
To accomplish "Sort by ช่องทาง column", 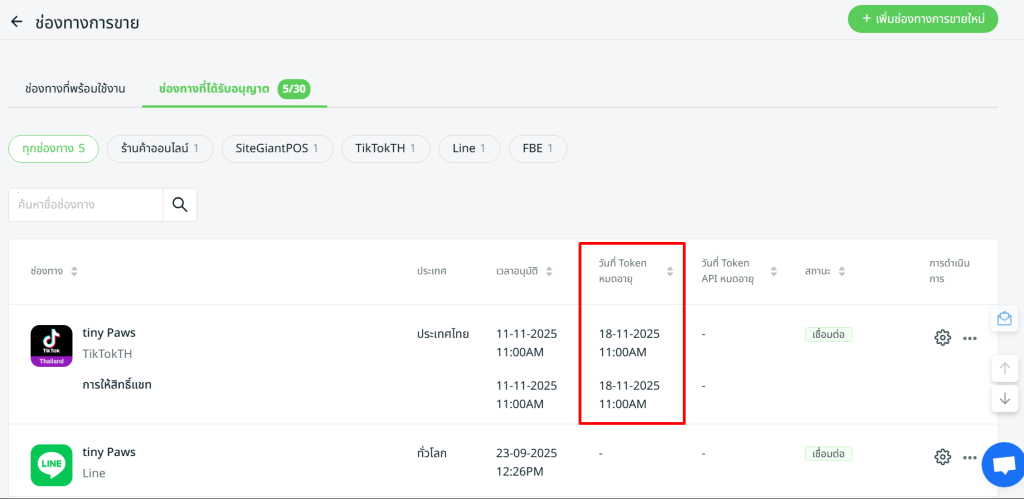I will [74, 271].
